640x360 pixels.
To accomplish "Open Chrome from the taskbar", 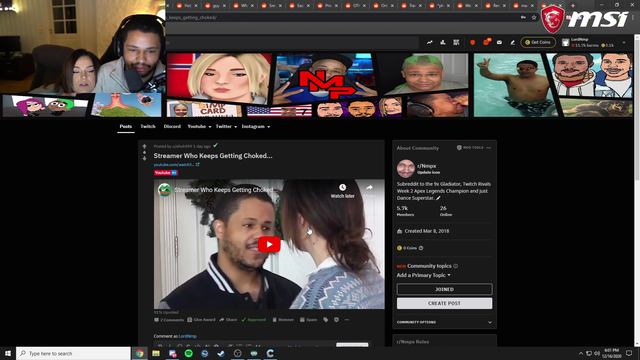I will coord(140,353).
